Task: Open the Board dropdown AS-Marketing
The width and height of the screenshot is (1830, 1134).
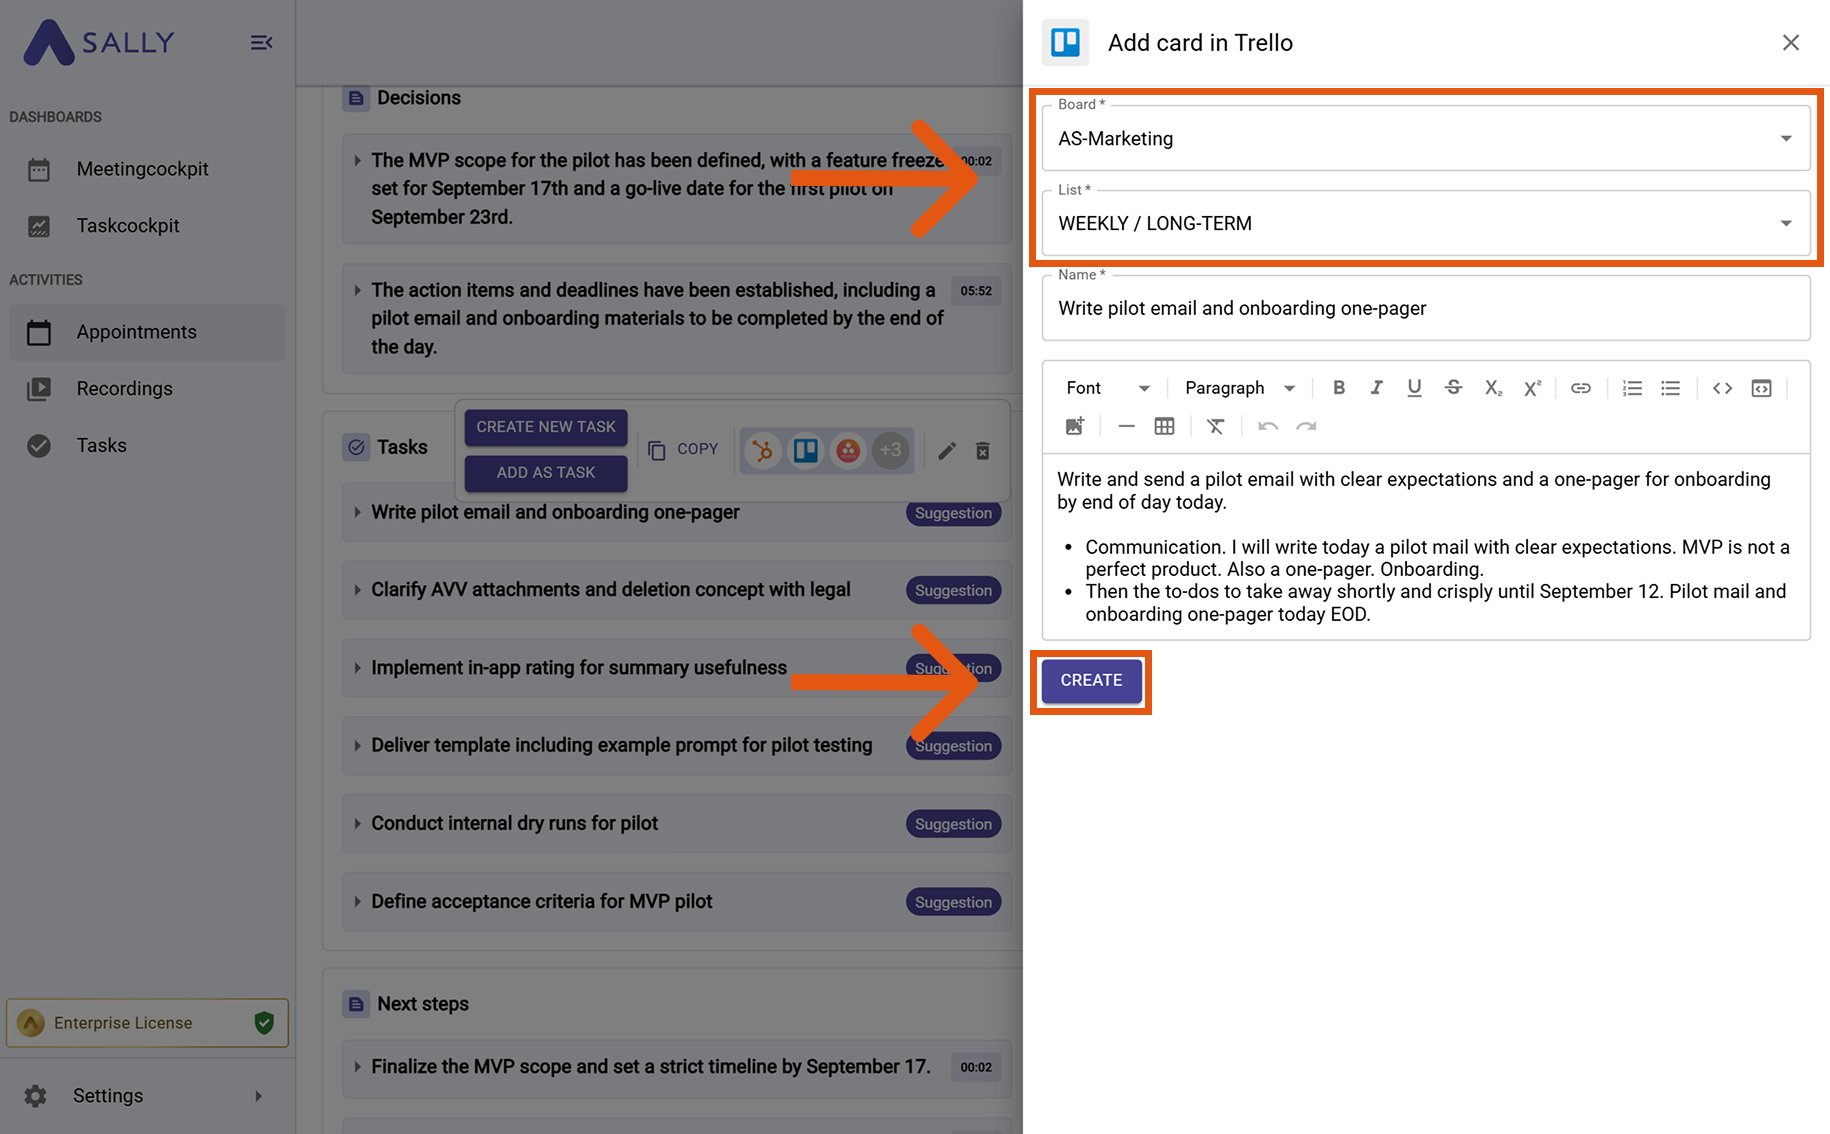Action: point(1426,138)
